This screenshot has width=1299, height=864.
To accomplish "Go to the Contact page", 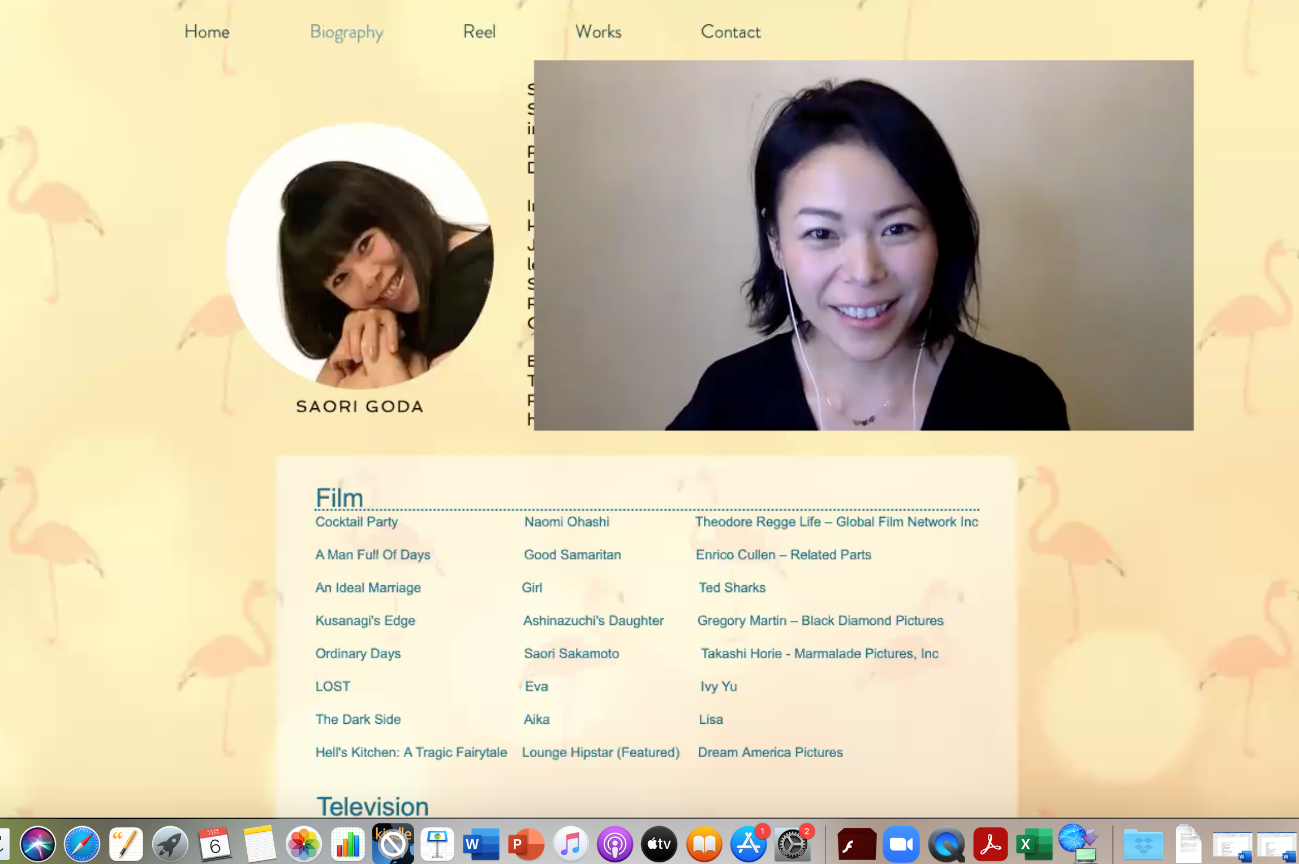I will pos(731,32).
